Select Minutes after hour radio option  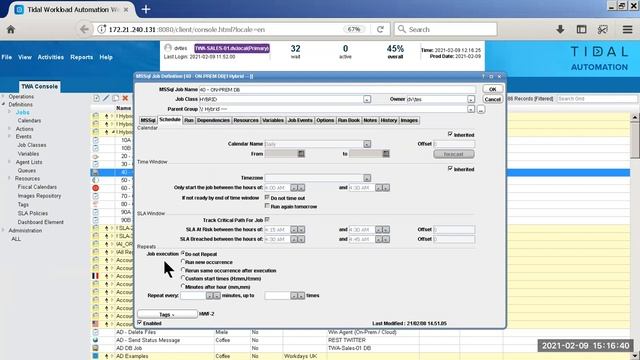pos(183,286)
